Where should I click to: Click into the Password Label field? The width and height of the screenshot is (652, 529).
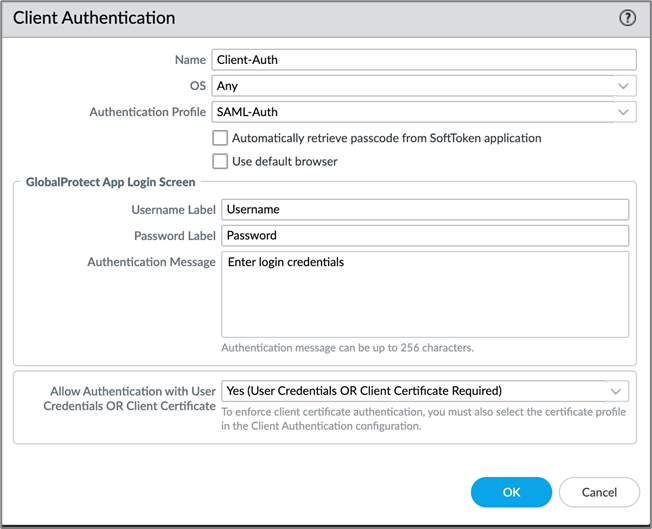pos(424,236)
